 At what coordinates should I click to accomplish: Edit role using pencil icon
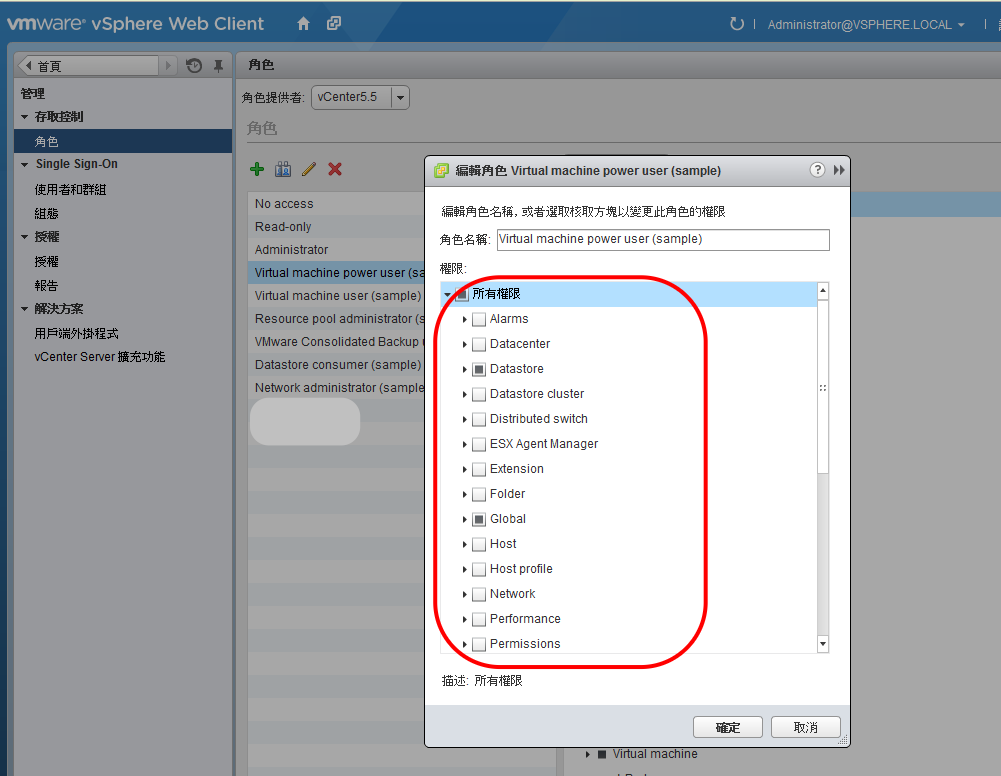point(309,169)
